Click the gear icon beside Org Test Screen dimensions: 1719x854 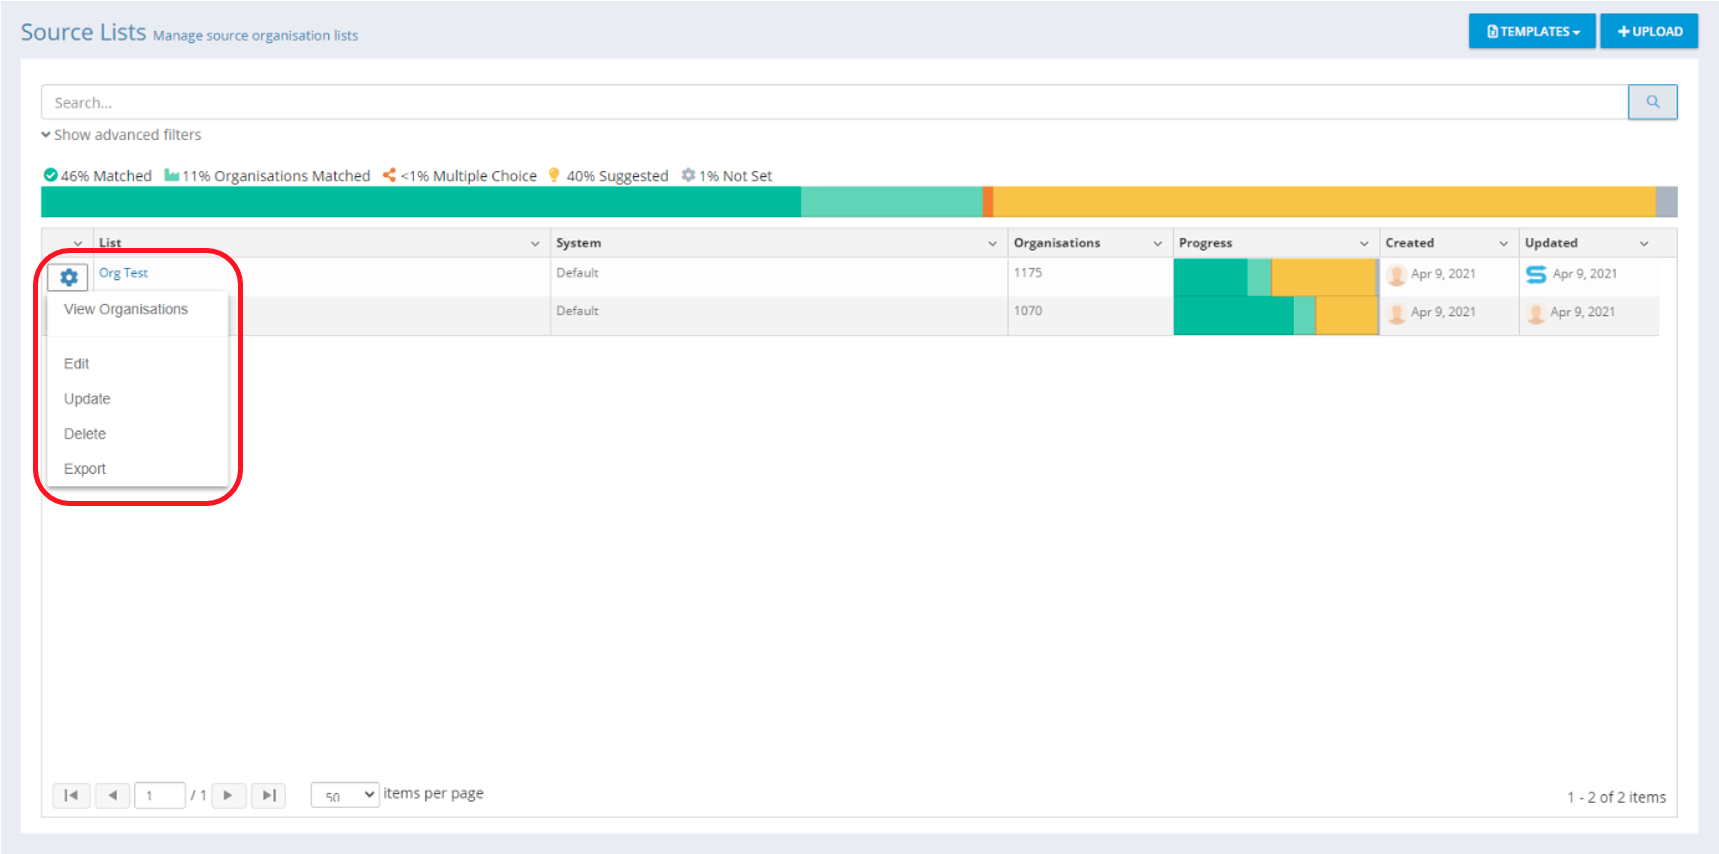pos(68,277)
